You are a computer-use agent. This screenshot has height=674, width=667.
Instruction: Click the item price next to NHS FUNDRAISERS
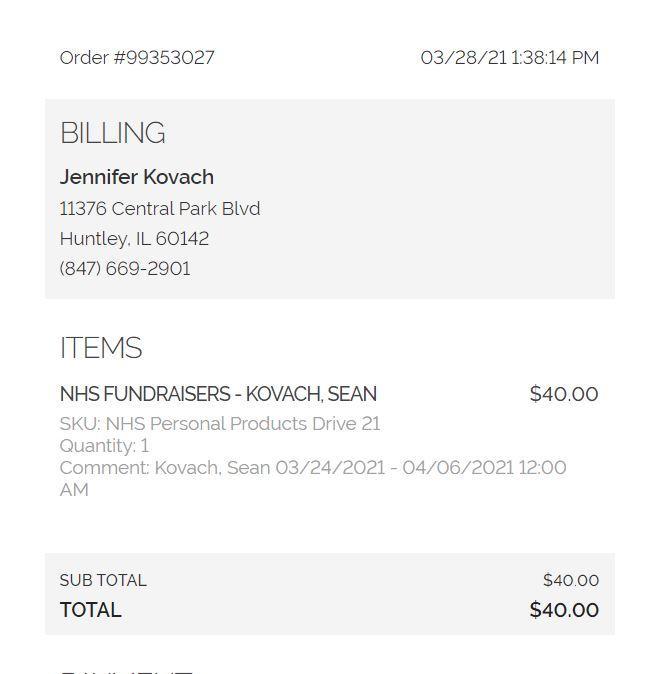pos(564,394)
